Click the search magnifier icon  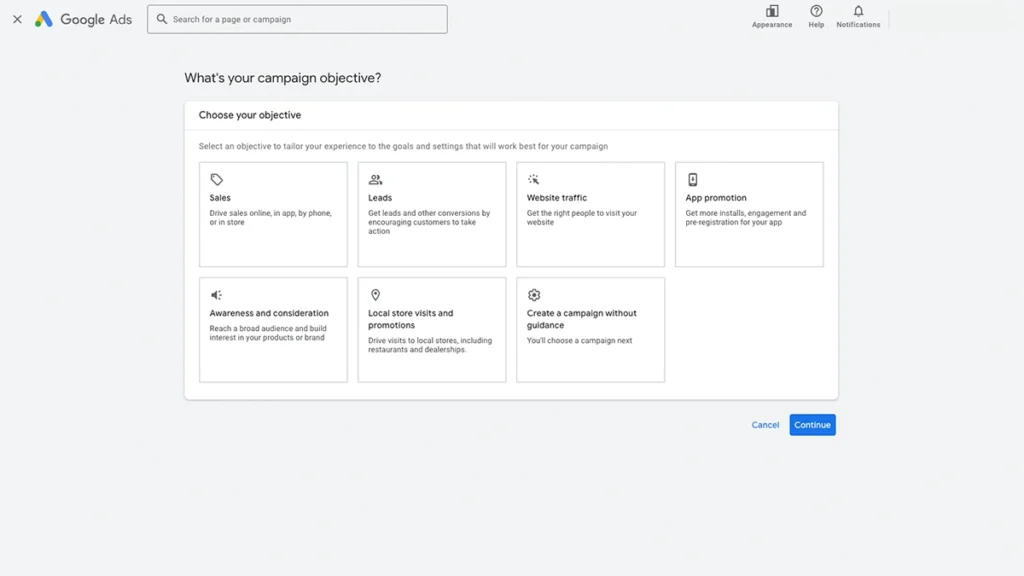[x=161, y=19]
